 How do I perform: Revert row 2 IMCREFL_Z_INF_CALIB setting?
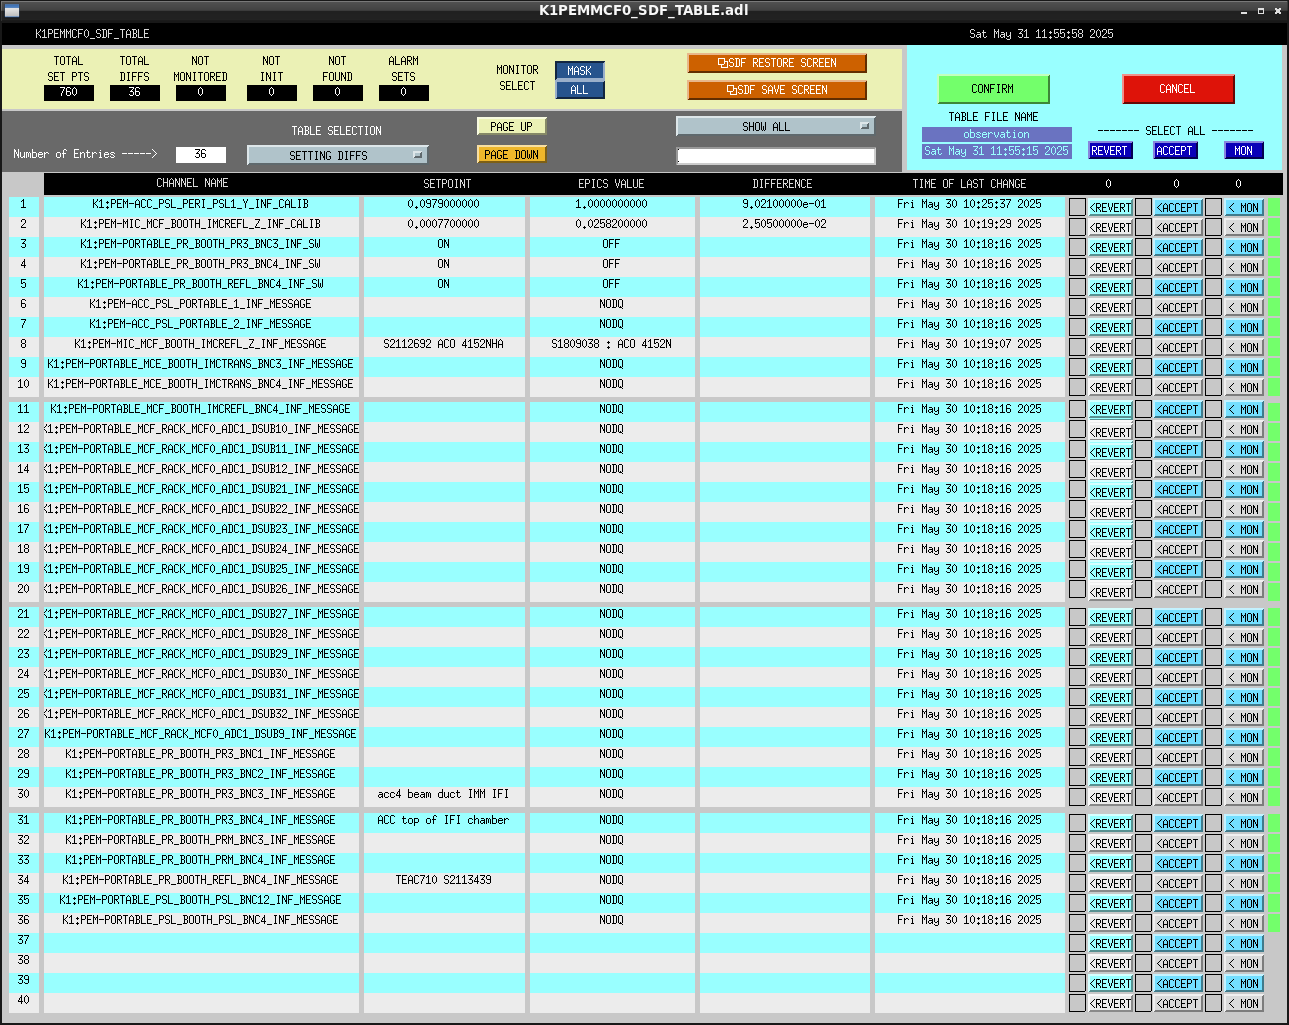pos(1110,228)
